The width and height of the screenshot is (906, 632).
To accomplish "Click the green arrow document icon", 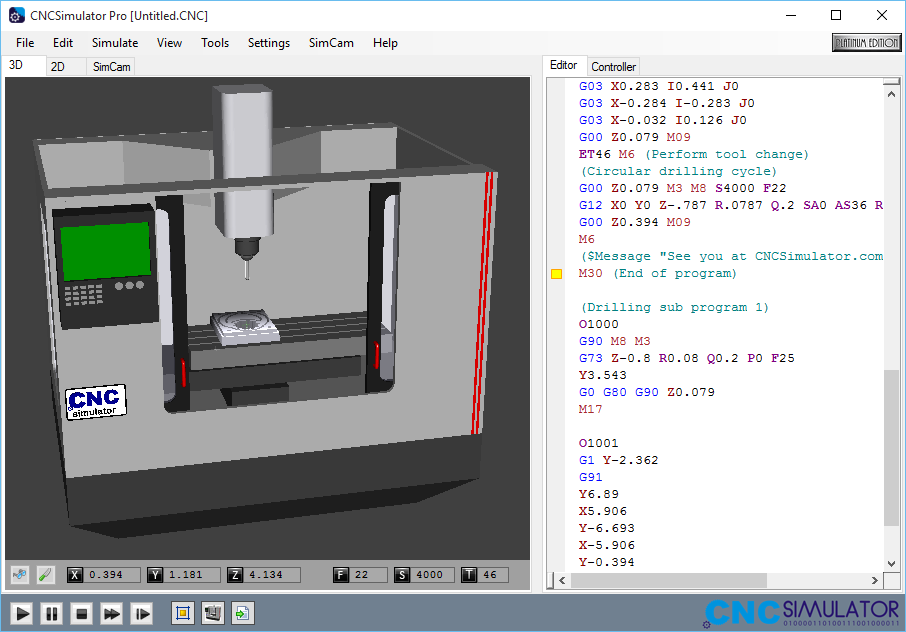I will click(x=242, y=612).
